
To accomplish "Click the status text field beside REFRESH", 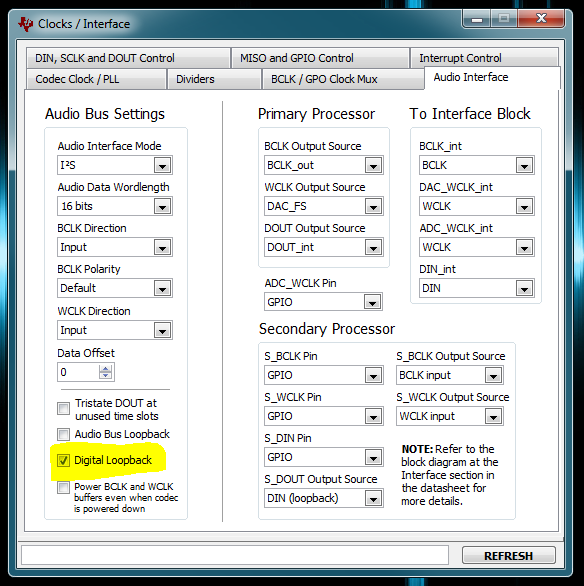I will pos(235,555).
